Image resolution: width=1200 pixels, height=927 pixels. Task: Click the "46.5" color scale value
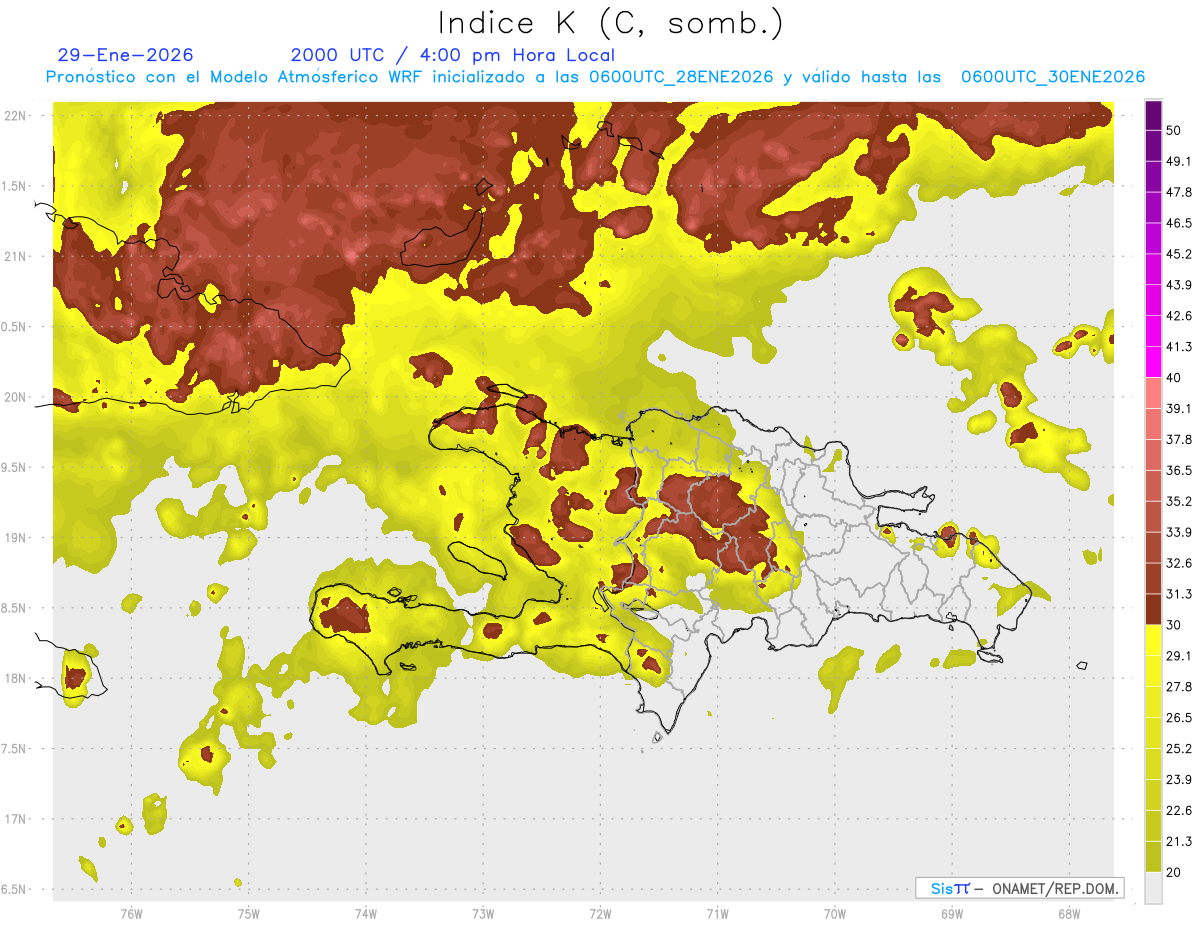[x=1178, y=223]
